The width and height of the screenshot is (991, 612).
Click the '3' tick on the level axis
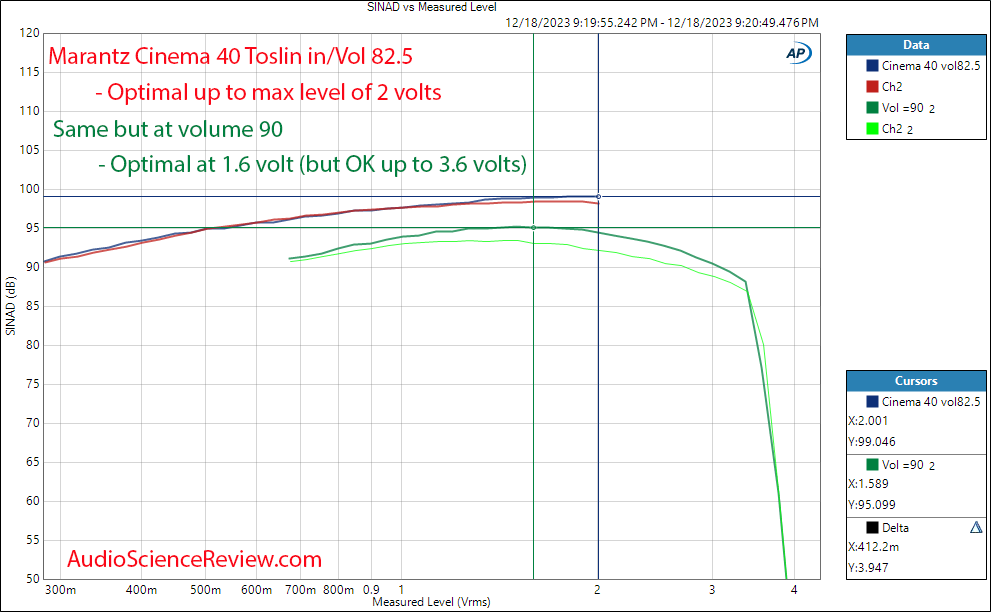pos(712,590)
